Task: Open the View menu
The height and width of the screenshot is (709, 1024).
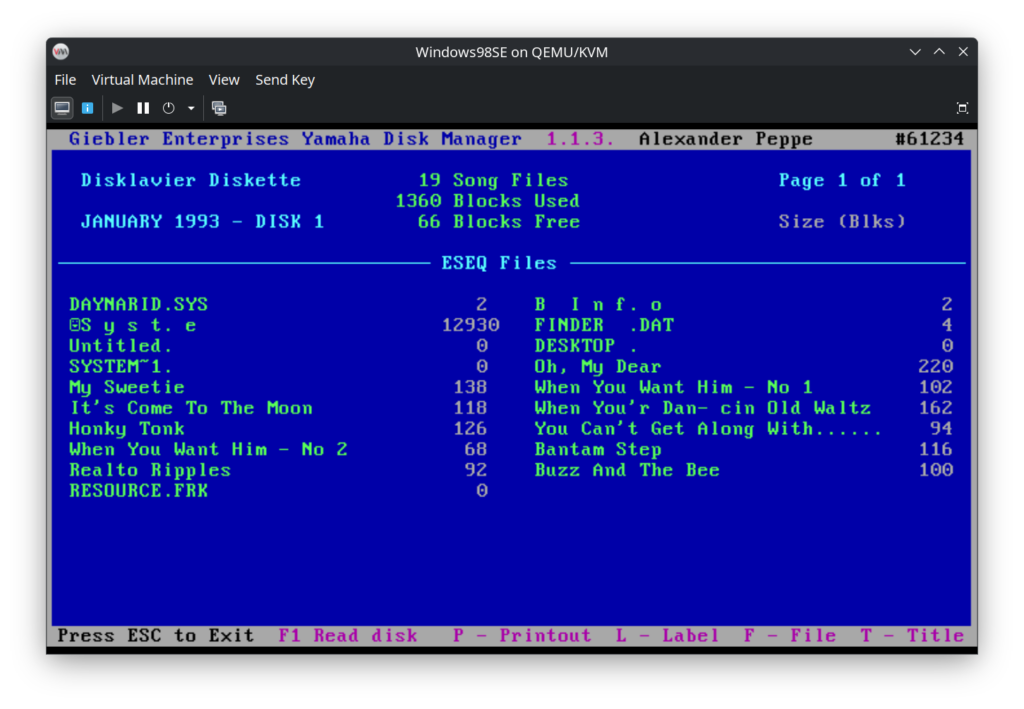Action: [x=224, y=79]
